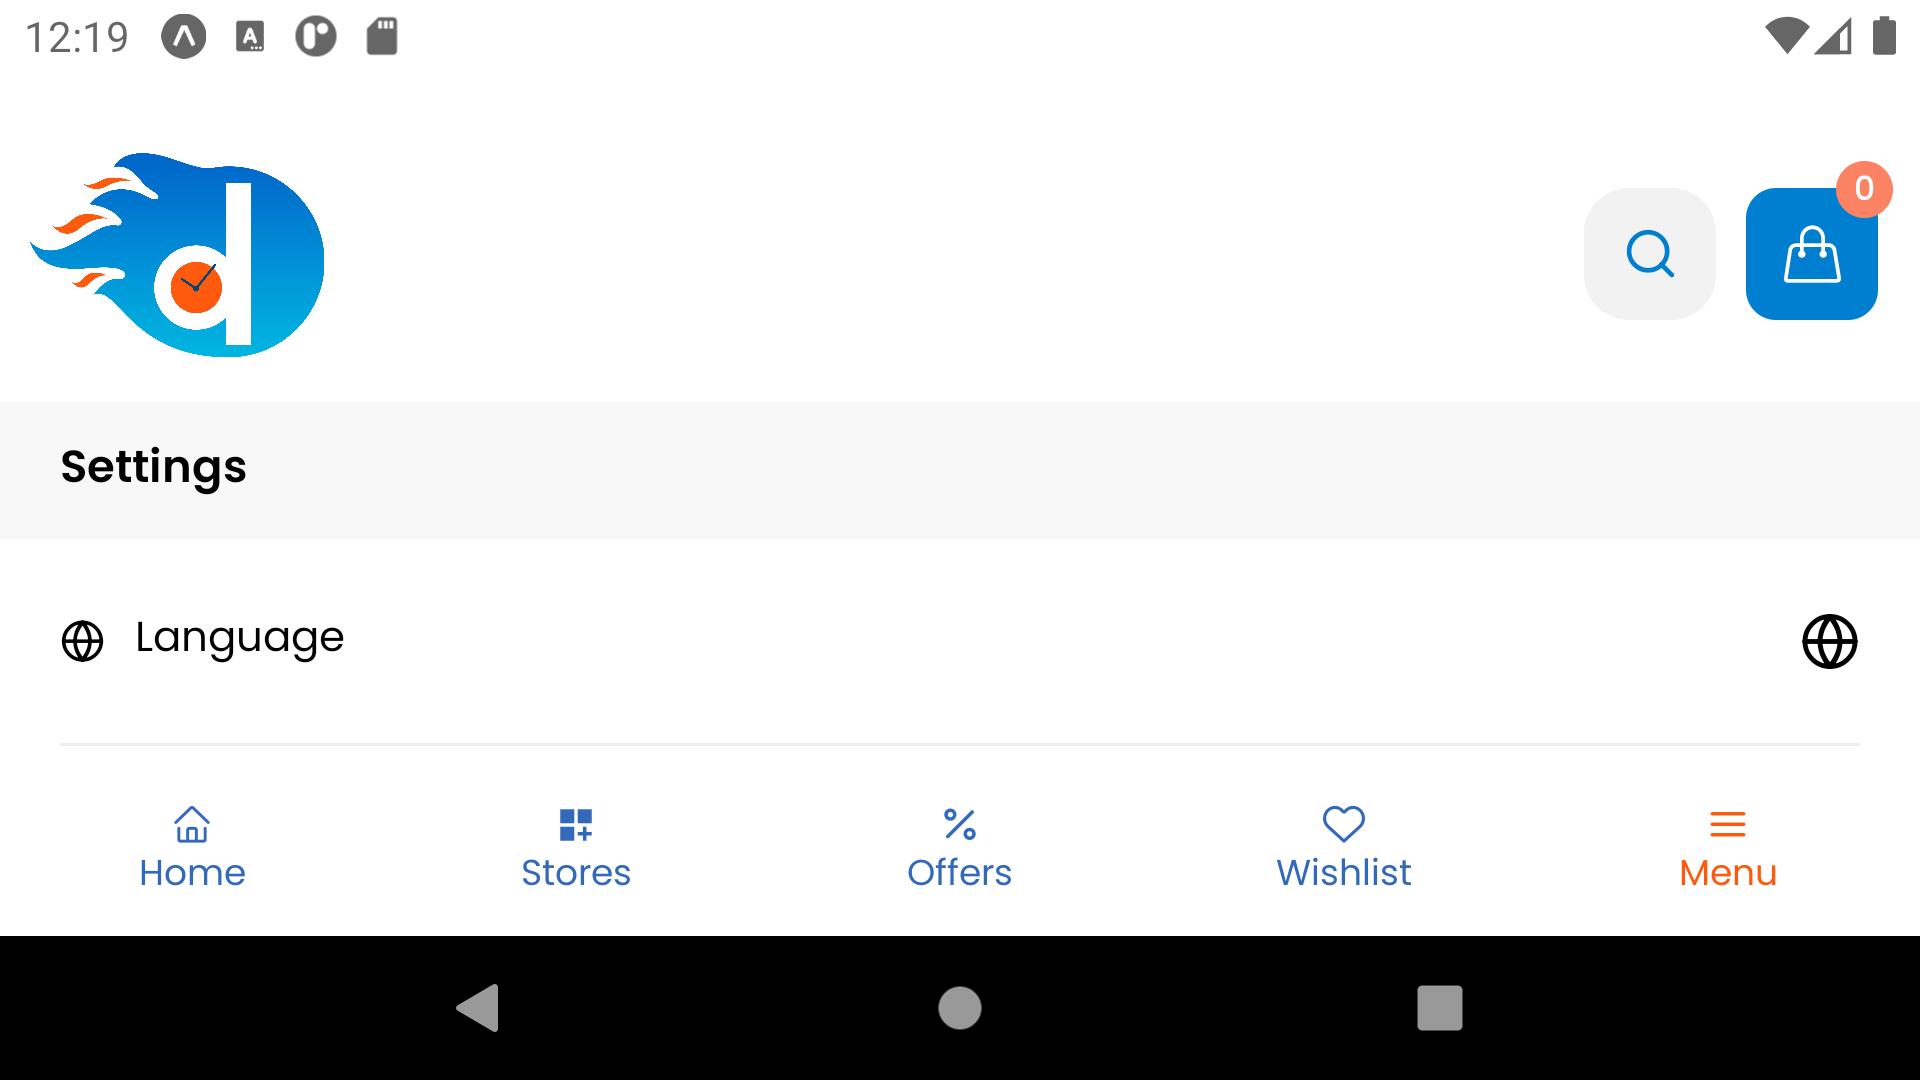The width and height of the screenshot is (1920, 1080).
Task: Tap the heart Wishlist icon
Action: click(1344, 824)
